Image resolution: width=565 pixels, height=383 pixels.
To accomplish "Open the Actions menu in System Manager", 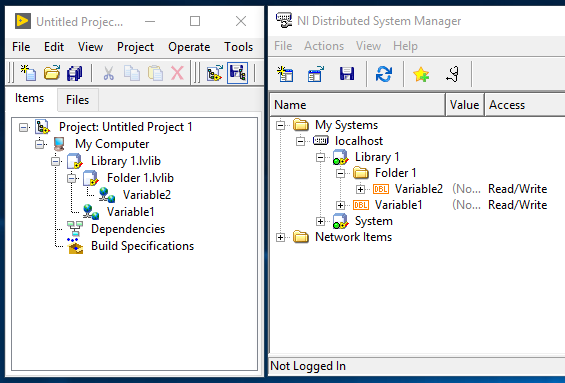I will [x=324, y=46].
